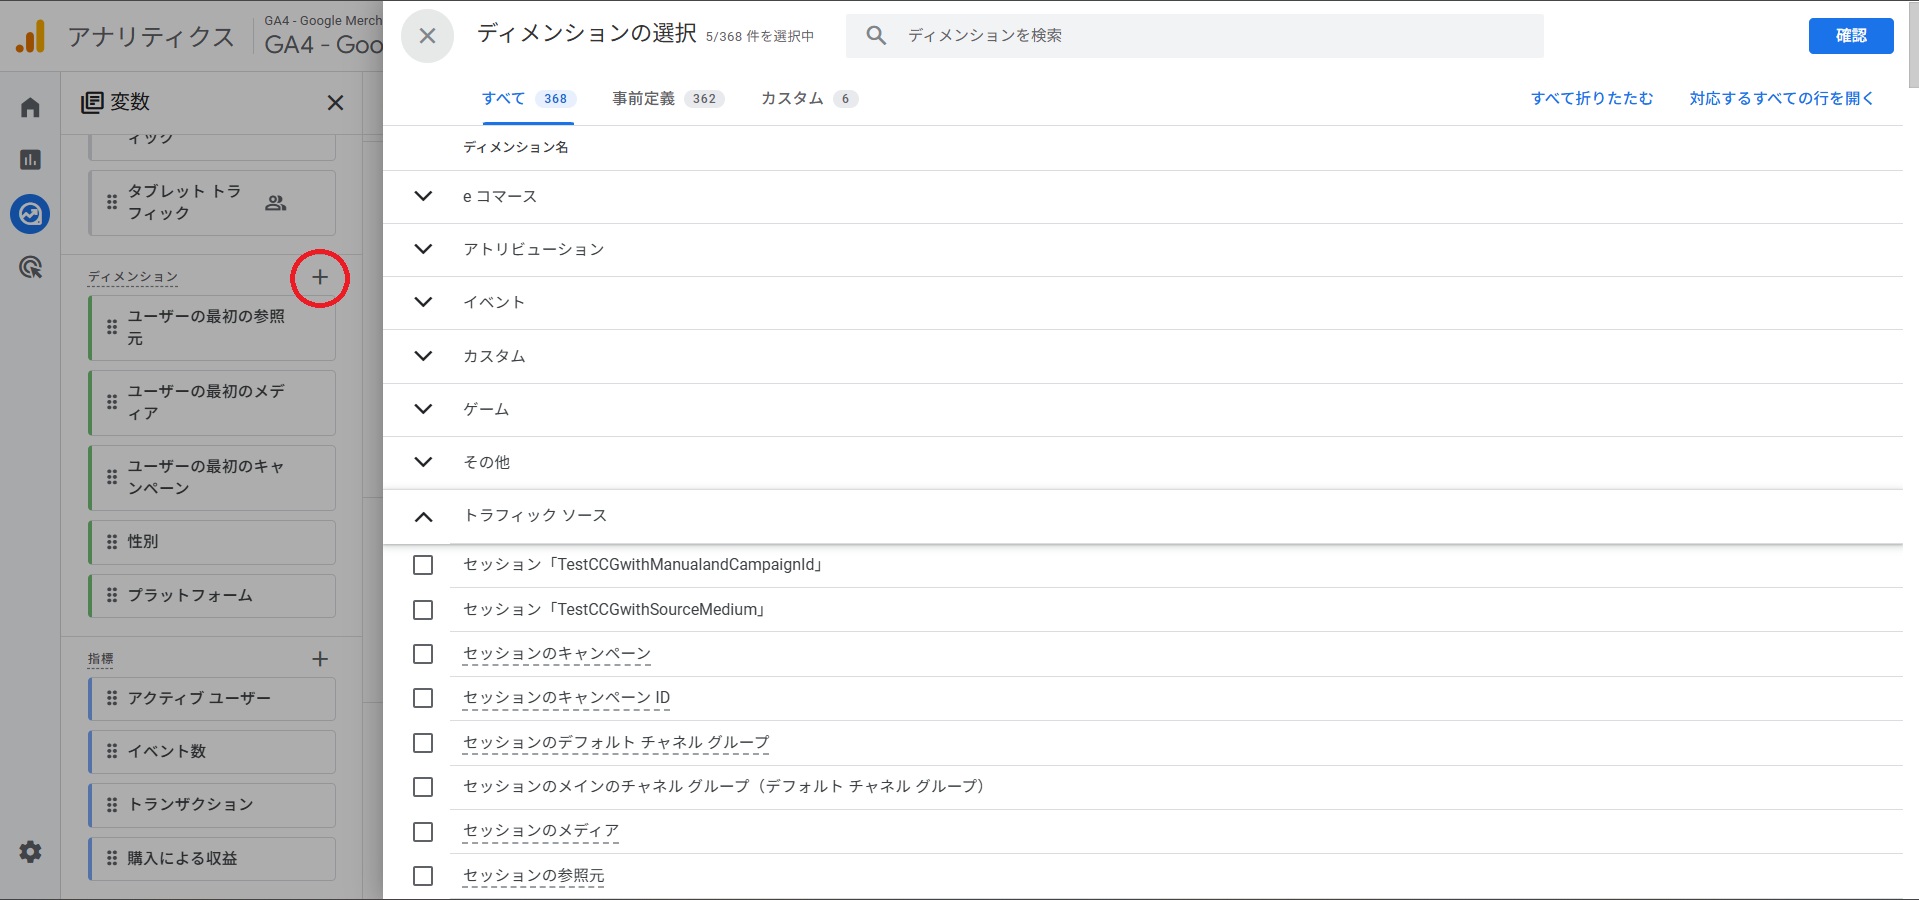
Task: Click the 確認 button
Action: 1851,36
